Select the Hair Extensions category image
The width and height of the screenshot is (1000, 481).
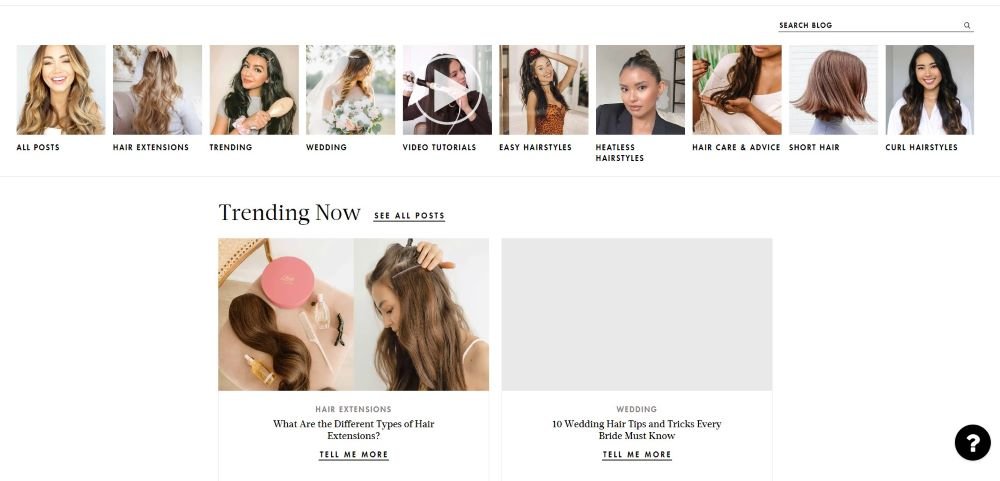click(158, 90)
